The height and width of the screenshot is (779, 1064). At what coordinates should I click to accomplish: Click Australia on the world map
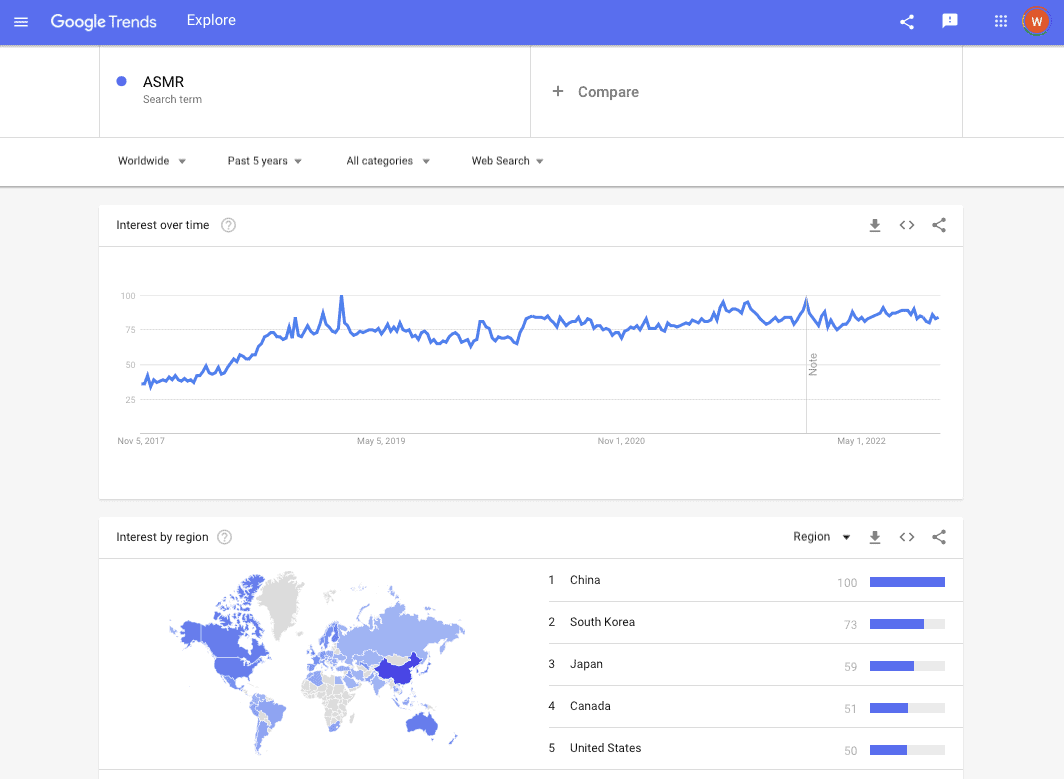421,723
